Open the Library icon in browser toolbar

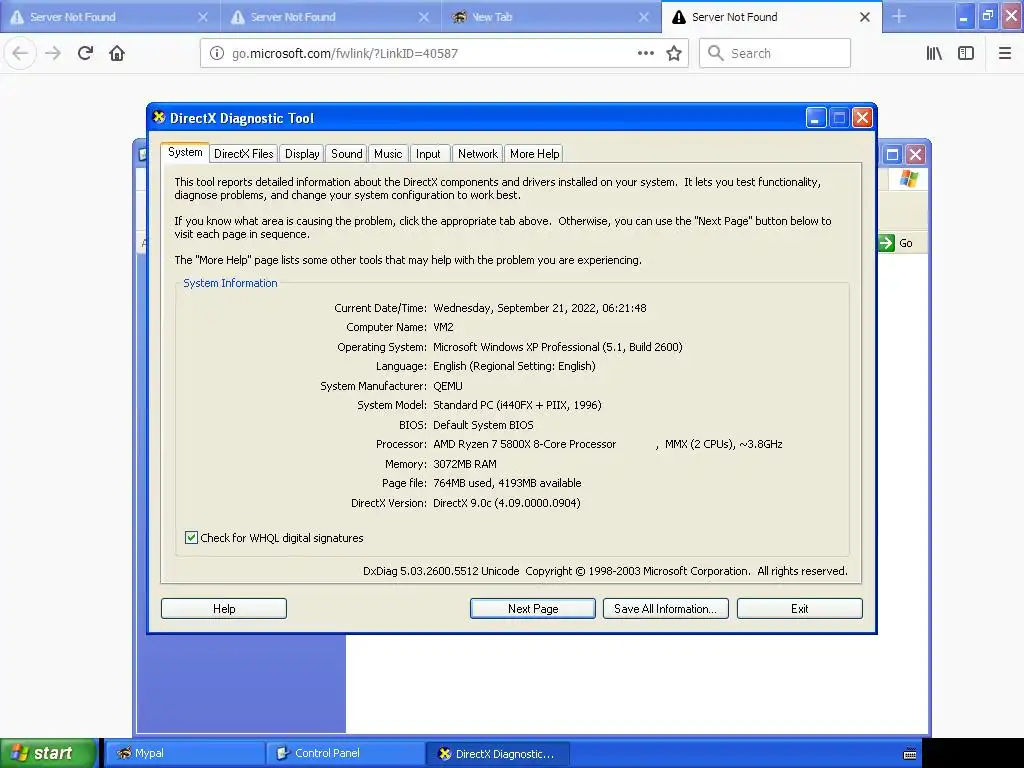[x=934, y=53]
